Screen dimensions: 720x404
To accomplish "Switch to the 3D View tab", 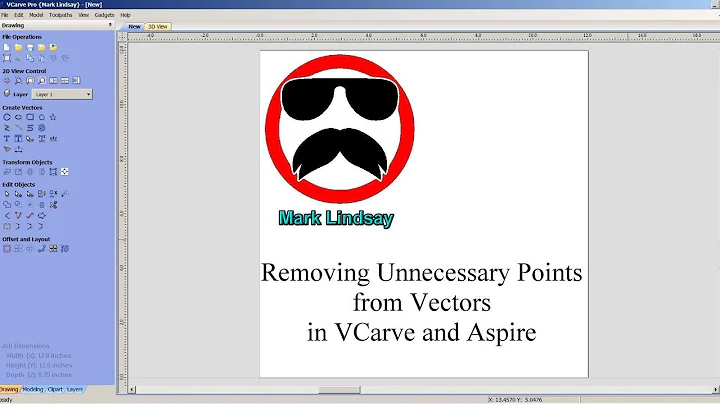I will [158, 27].
